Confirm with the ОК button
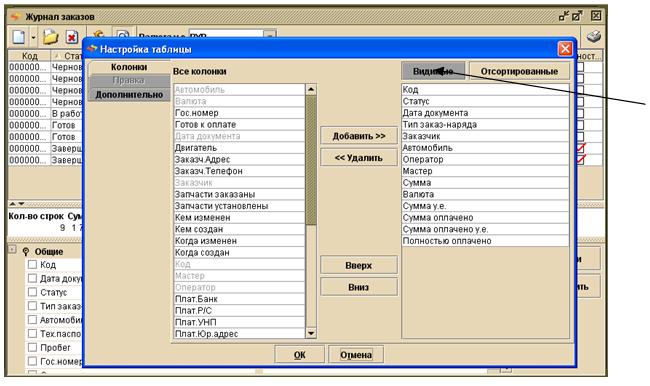The width and height of the screenshot is (650, 386). pyautogui.click(x=299, y=355)
